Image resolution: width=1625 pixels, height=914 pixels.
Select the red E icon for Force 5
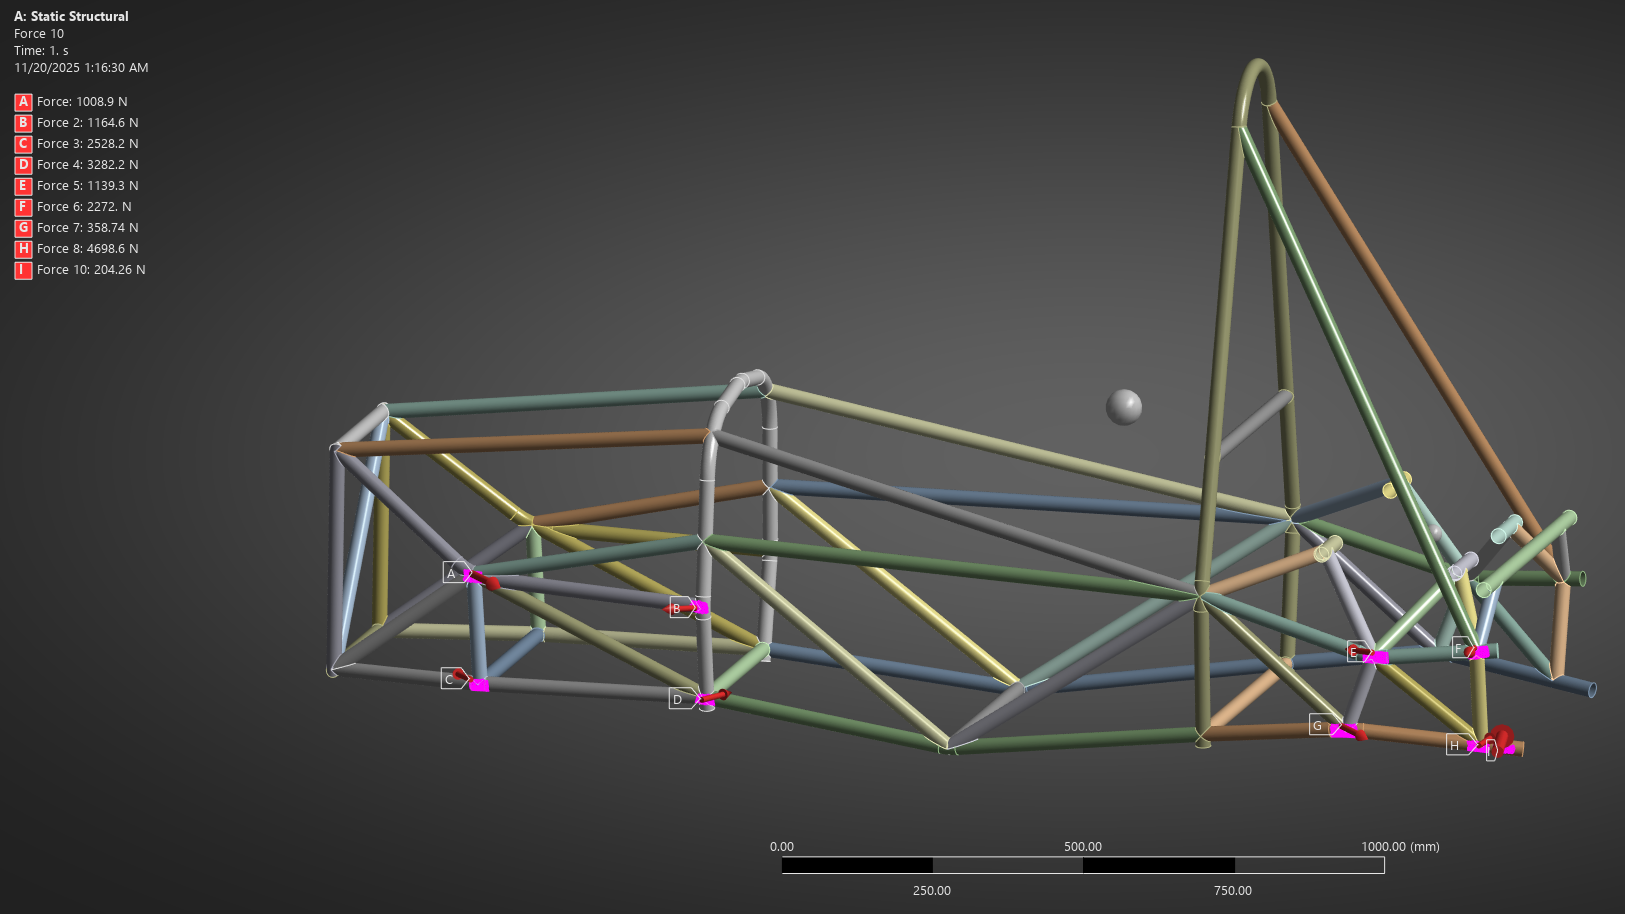22,185
